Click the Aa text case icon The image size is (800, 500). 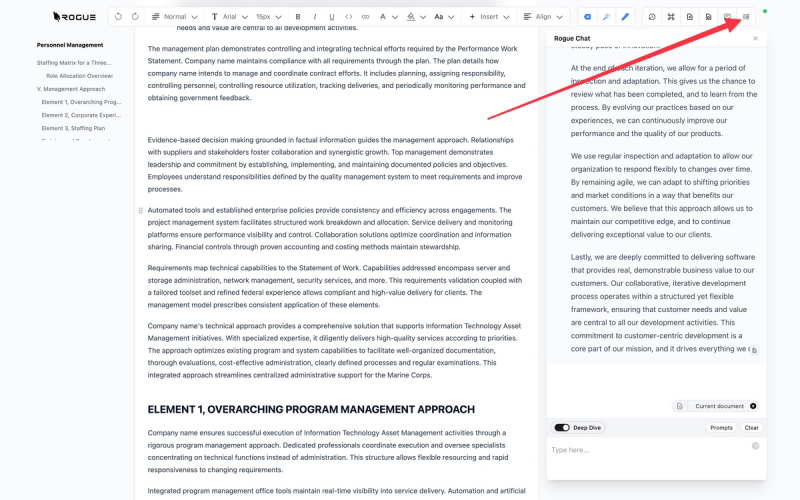coord(439,17)
